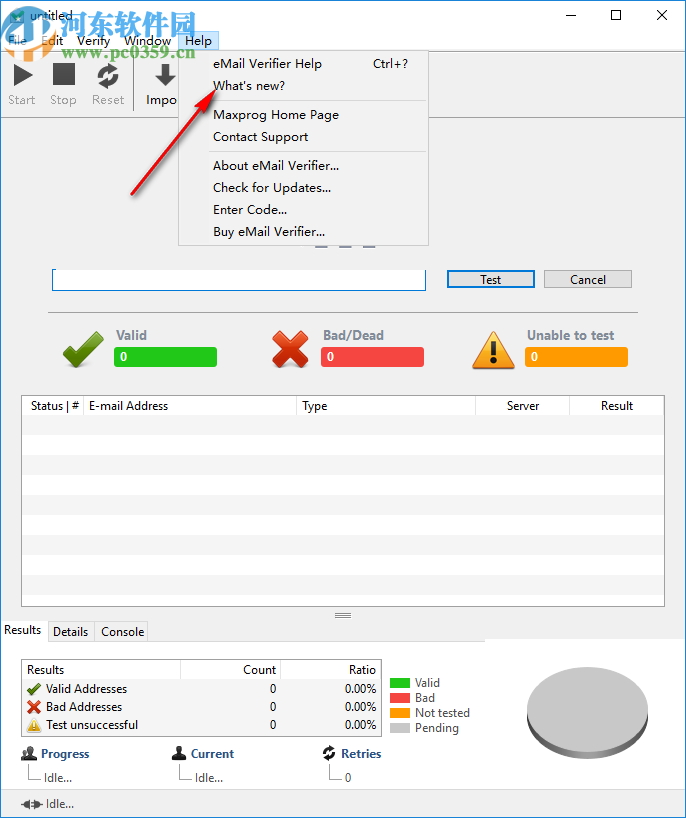The height and width of the screenshot is (818, 686).
Task: Select the Test unsuccessful result row
Action: tap(201, 725)
